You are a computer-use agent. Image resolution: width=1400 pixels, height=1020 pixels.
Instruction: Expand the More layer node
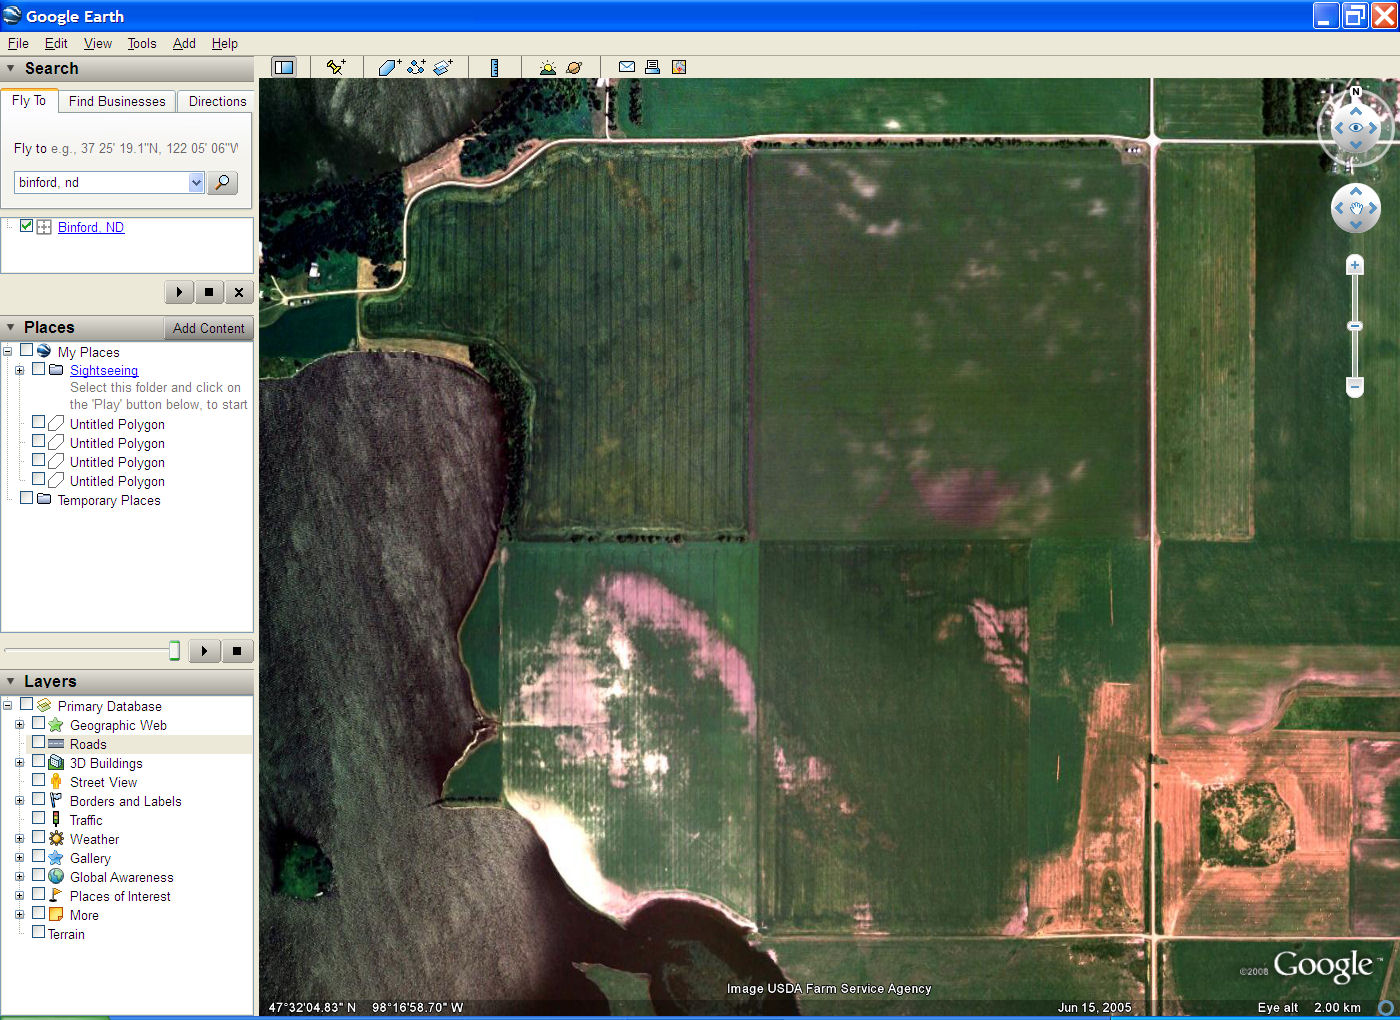click(19, 915)
